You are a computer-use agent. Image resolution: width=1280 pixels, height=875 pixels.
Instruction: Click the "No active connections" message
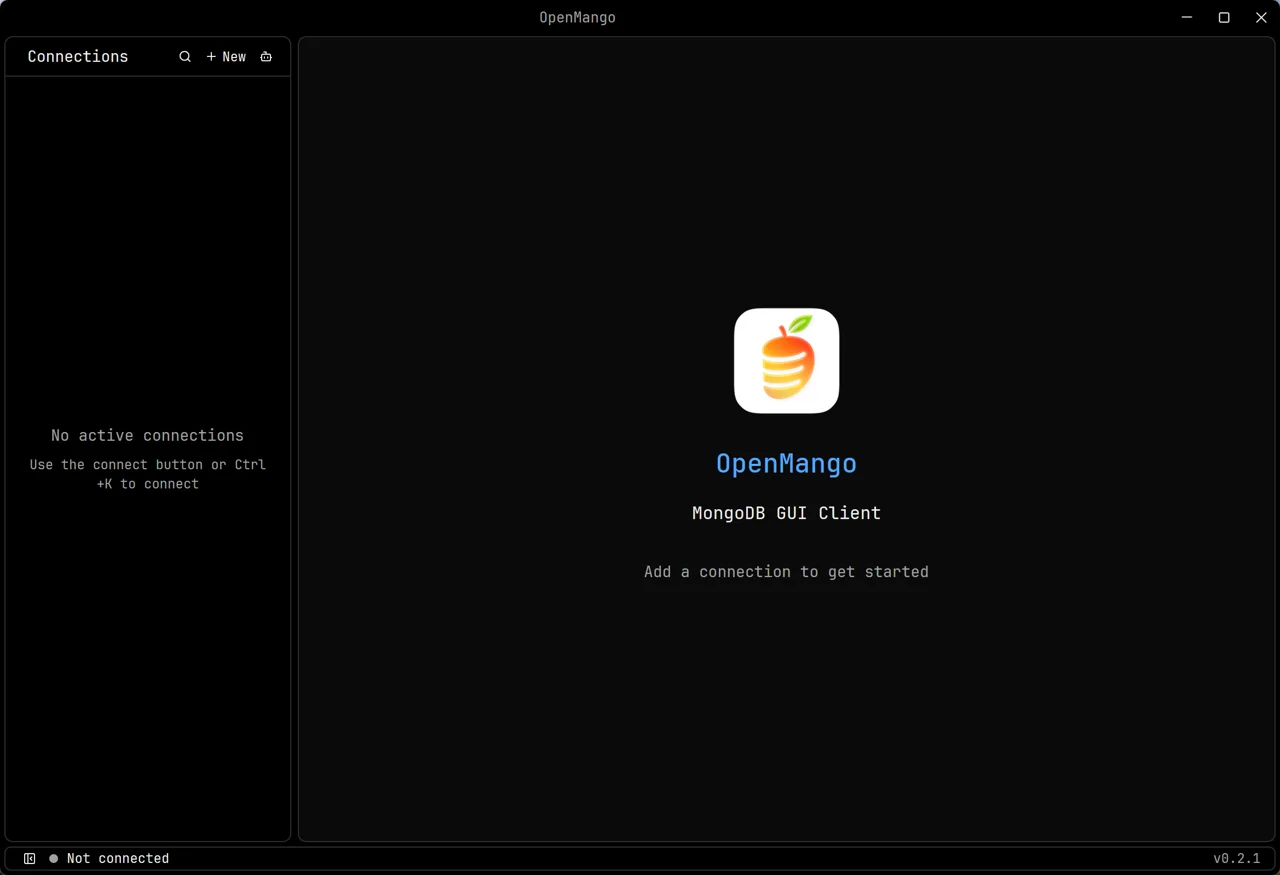(148, 436)
